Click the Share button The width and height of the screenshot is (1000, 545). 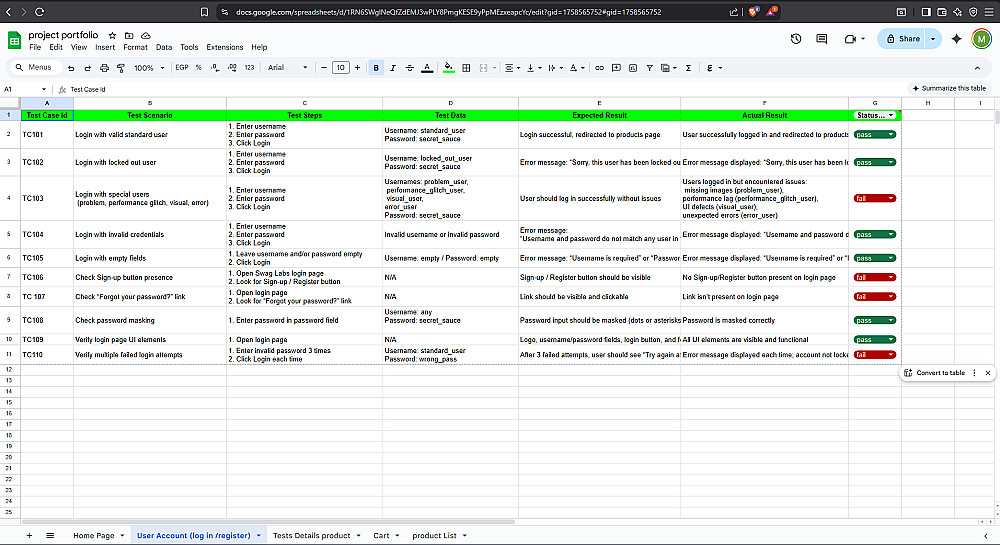902,39
